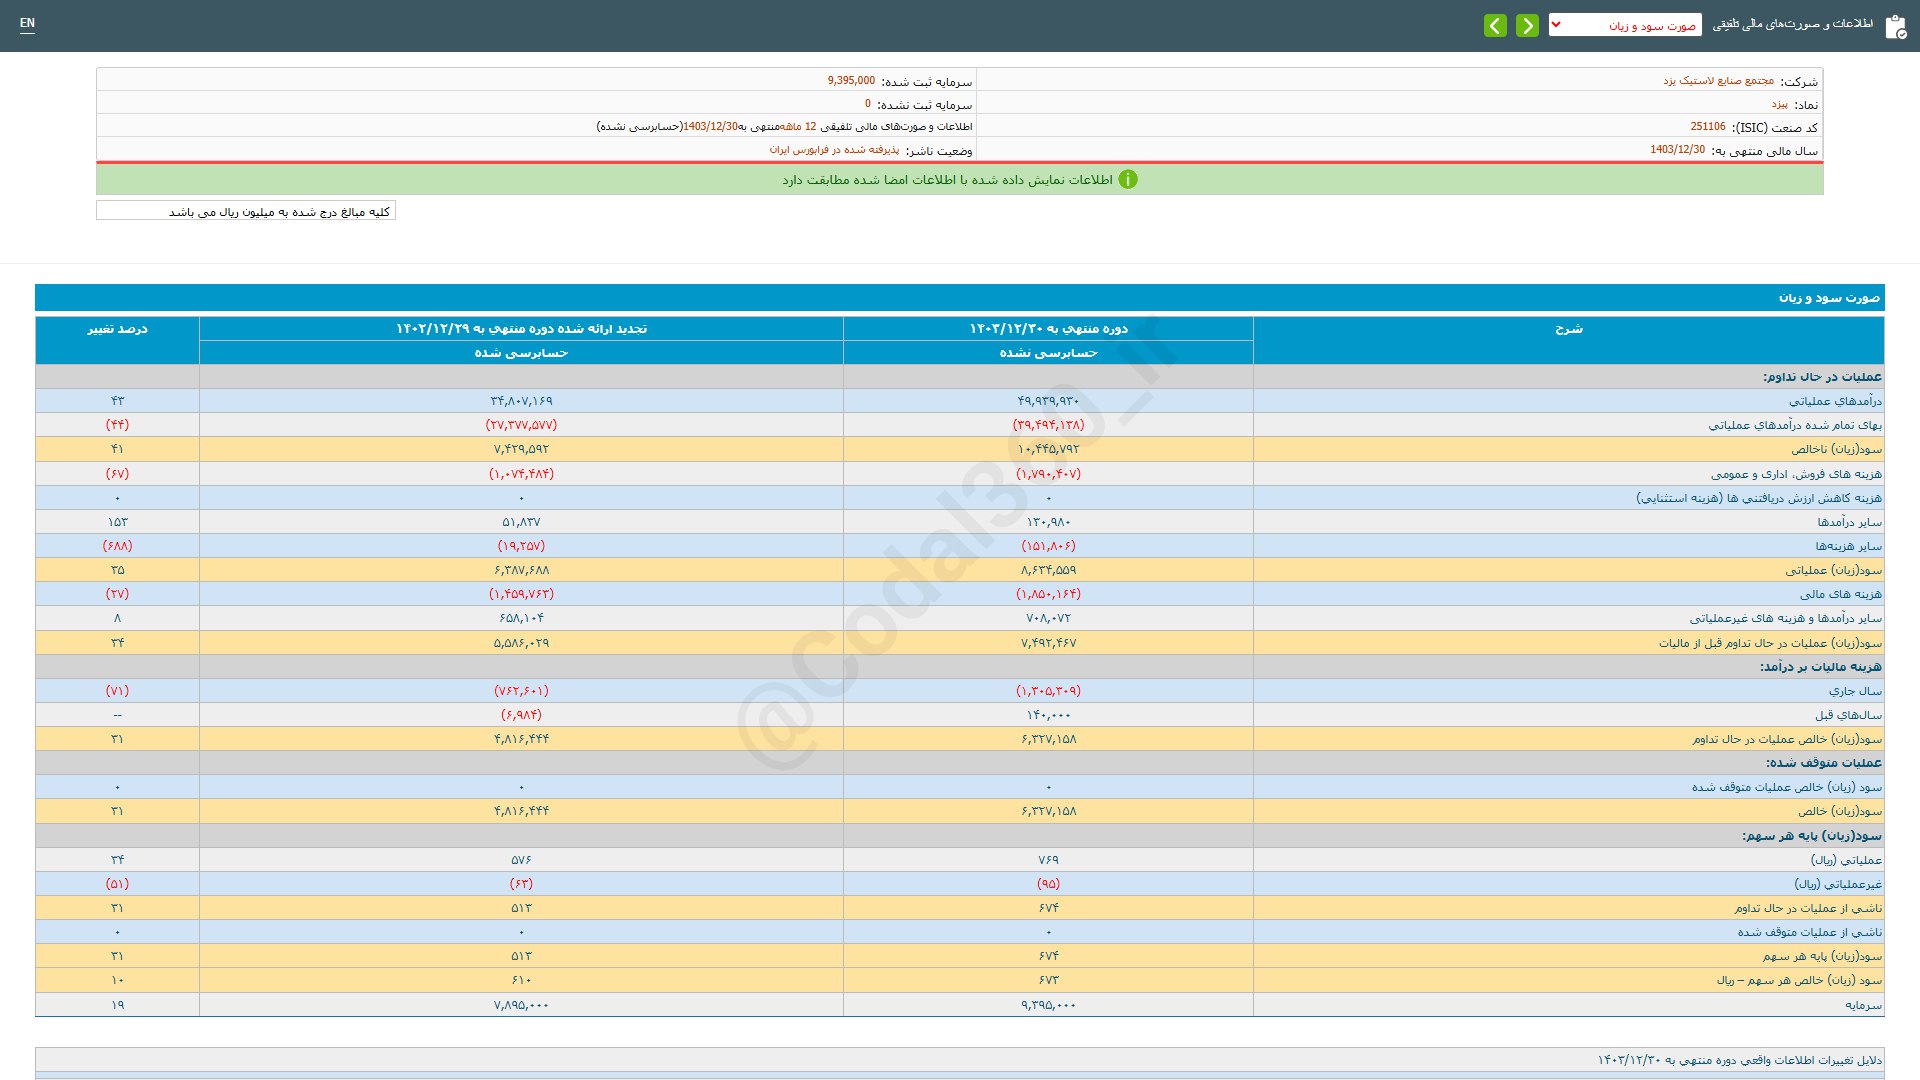Click the fiscal year end date 1403/12/30
Screen dimensions: 1920x1080
(x=1677, y=150)
